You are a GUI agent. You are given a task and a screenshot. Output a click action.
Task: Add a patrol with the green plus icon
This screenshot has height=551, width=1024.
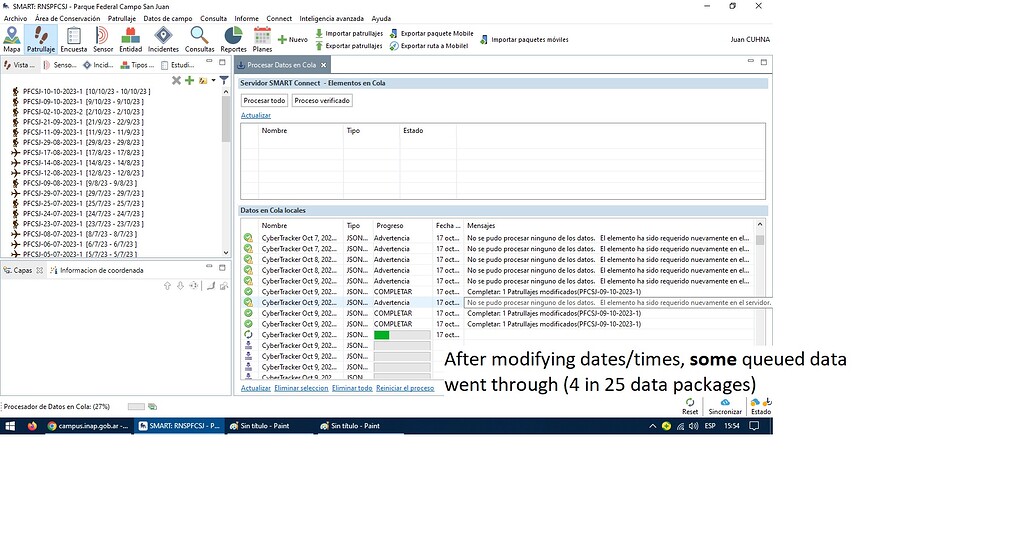(x=189, y=80)
